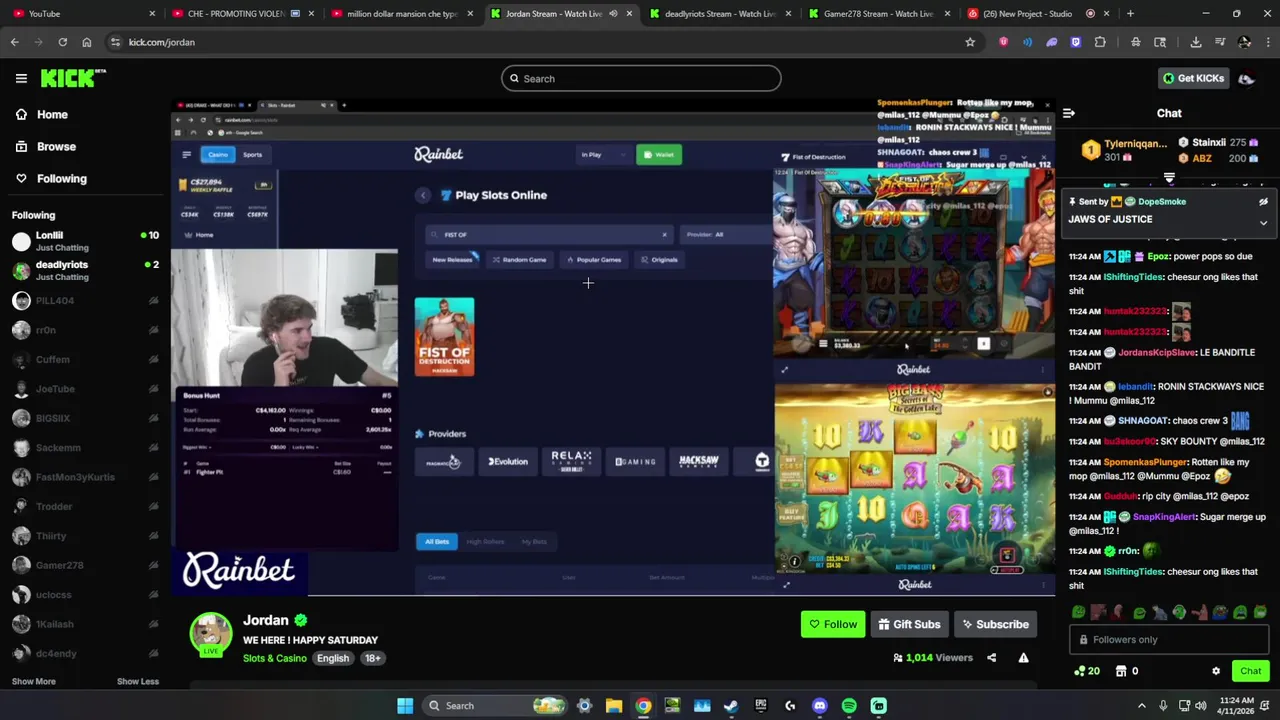Open Windows Start button
Viewport: 1280px width, 720px height.
point(405,706)
